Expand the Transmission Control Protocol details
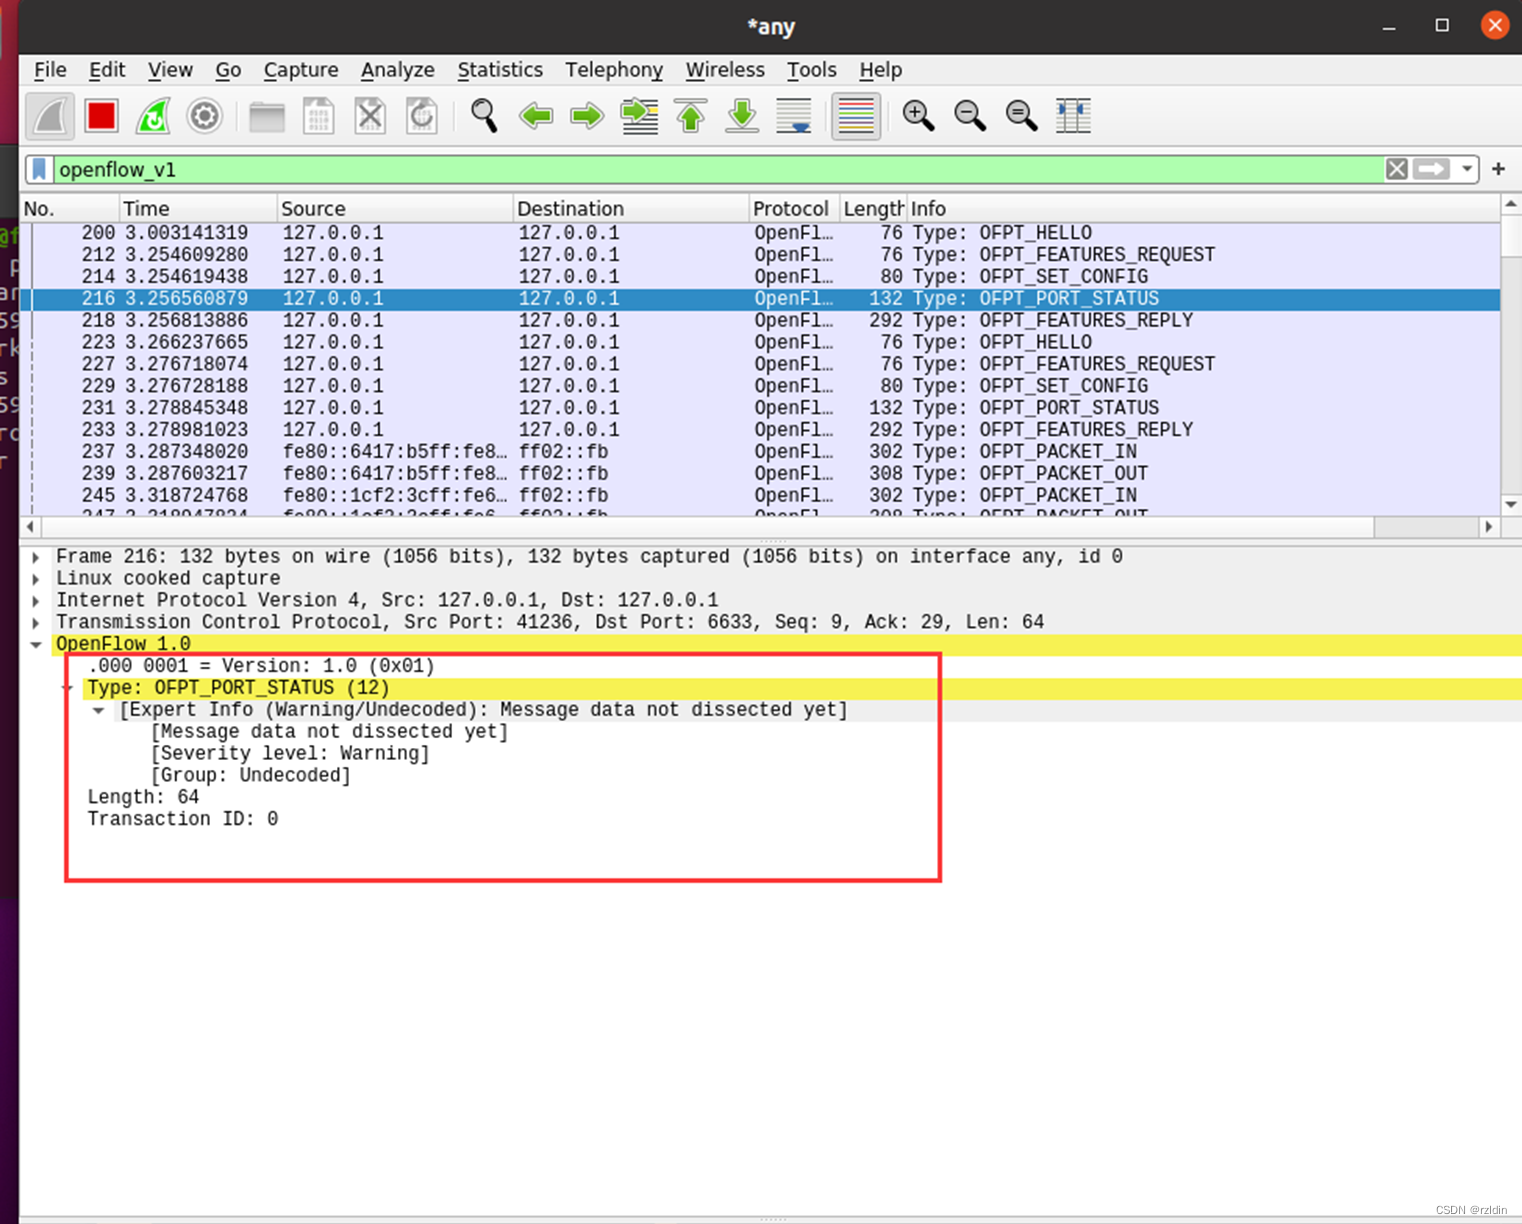 pos(36,622)
